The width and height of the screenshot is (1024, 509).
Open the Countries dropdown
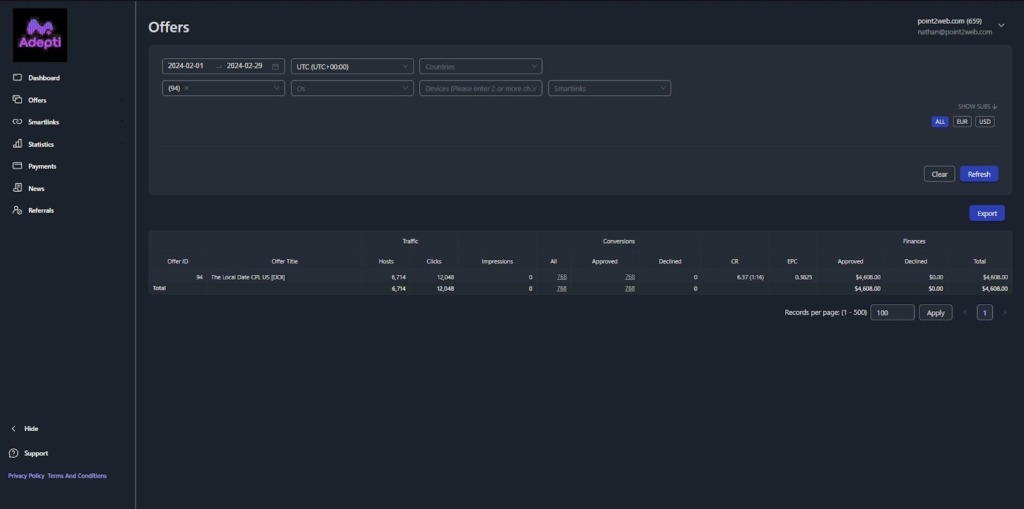pyautogui.click(x=480, y=66)
